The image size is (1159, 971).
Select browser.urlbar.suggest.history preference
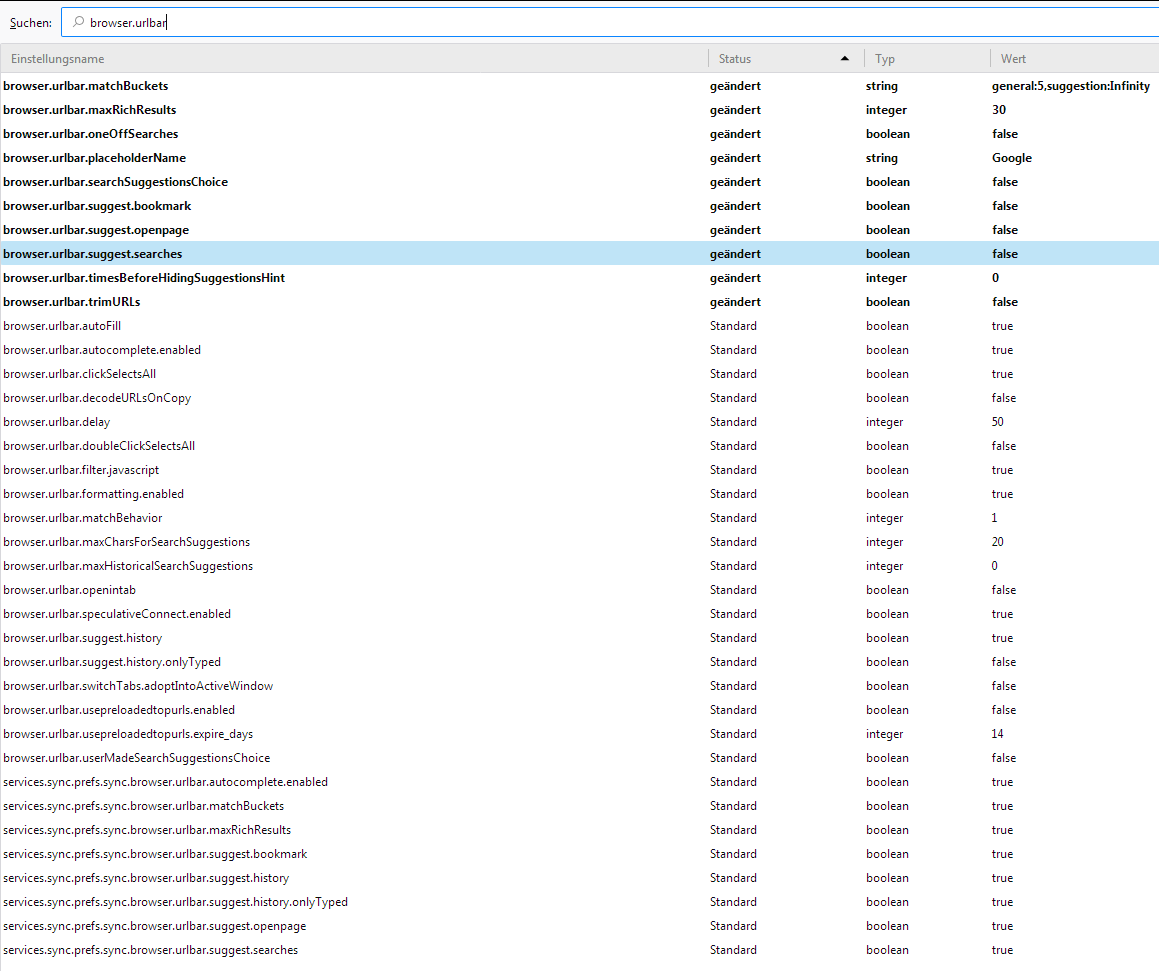[x=580, y=638]
